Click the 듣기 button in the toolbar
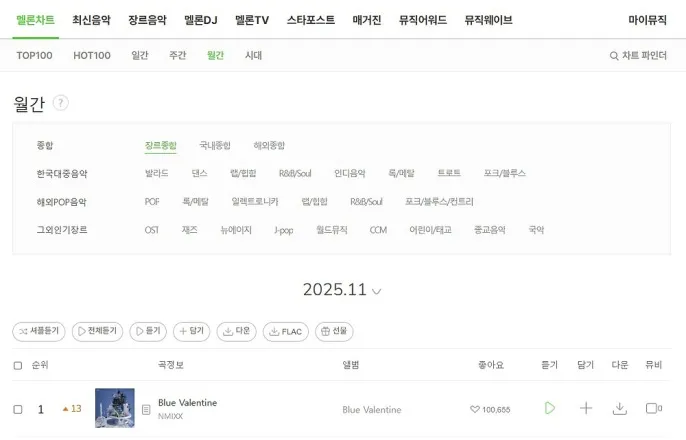This screenshot has height=440, width=686. coord(148,332)
